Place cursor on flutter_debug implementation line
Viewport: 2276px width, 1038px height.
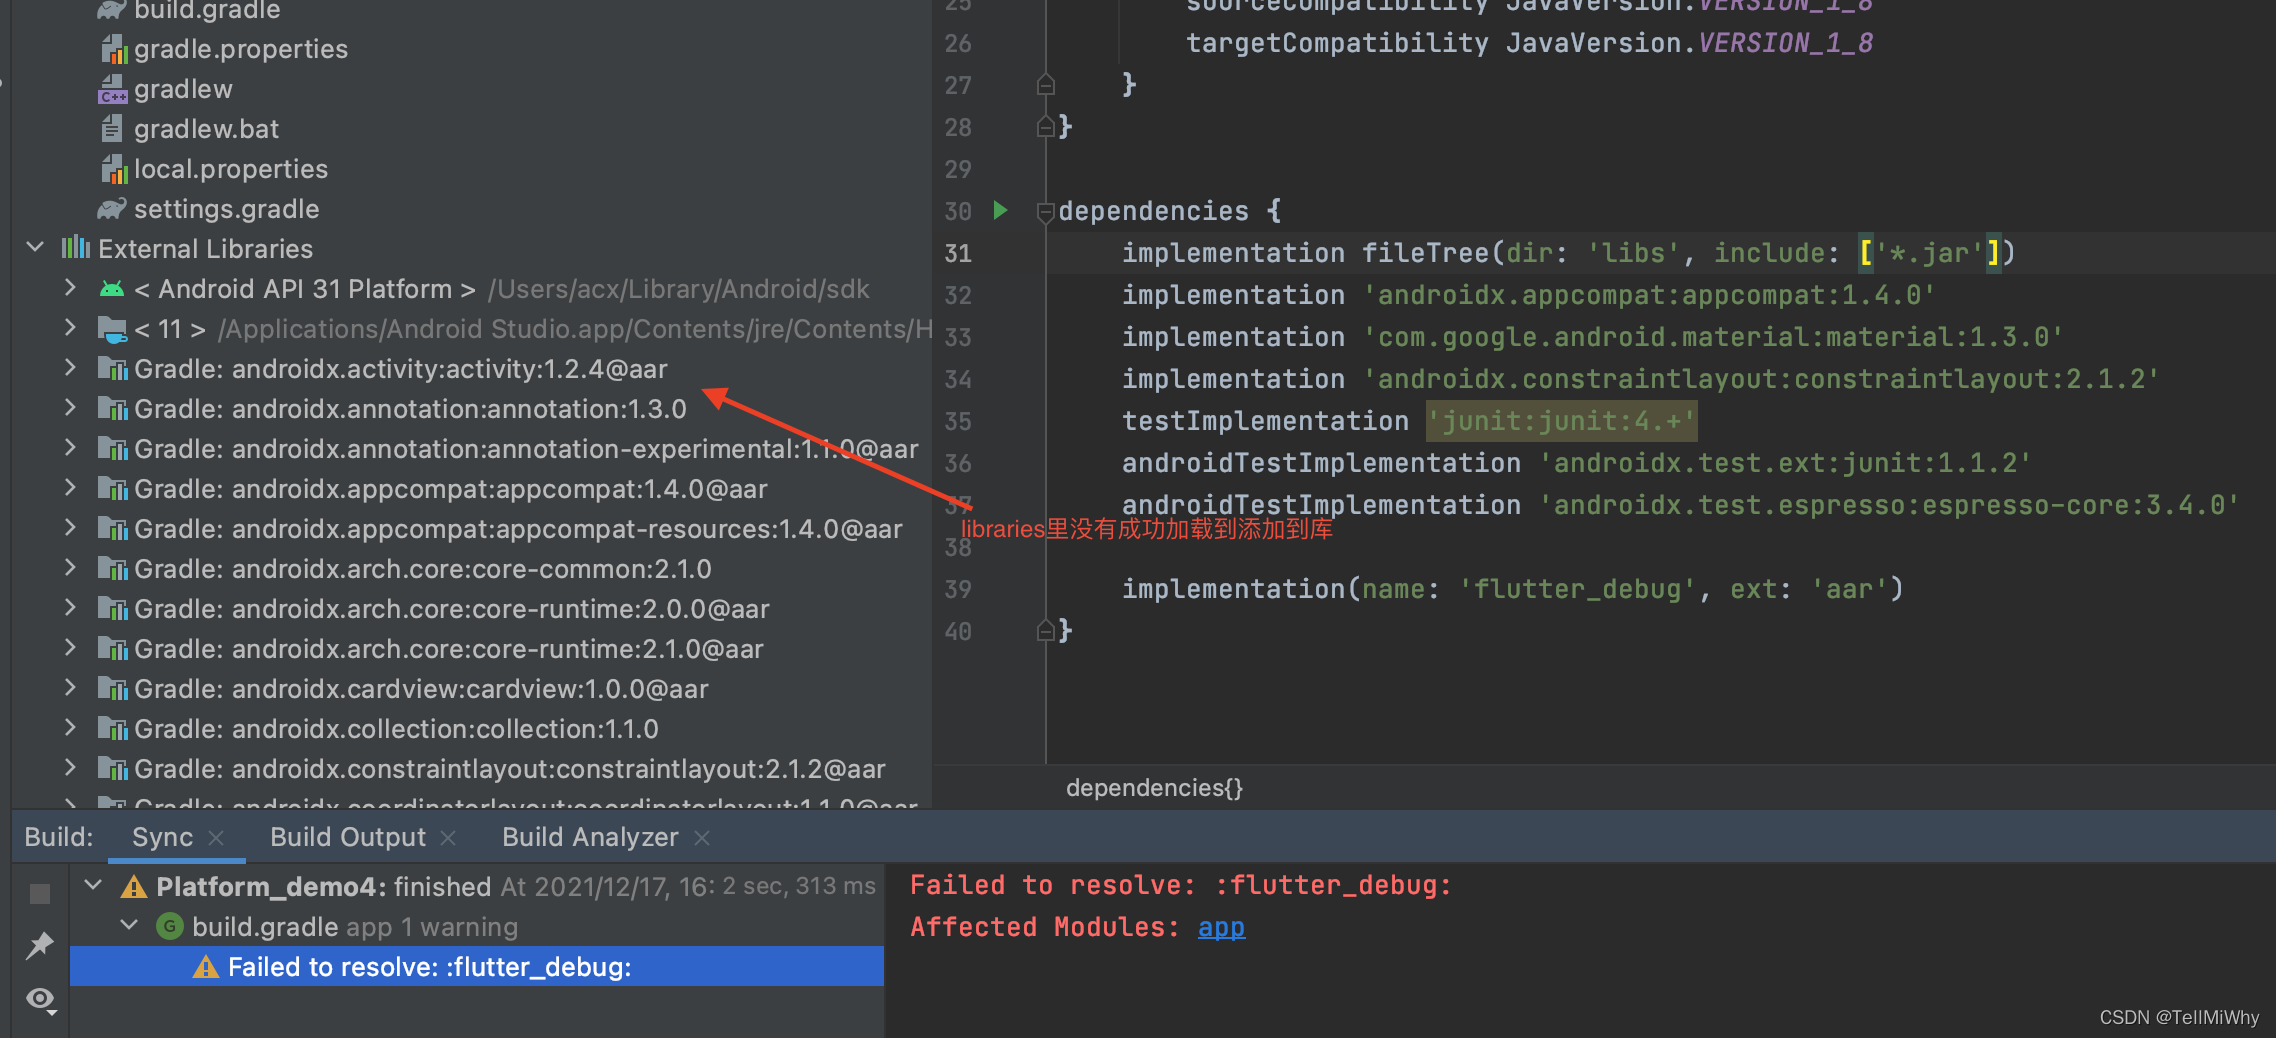(1512, 589)
